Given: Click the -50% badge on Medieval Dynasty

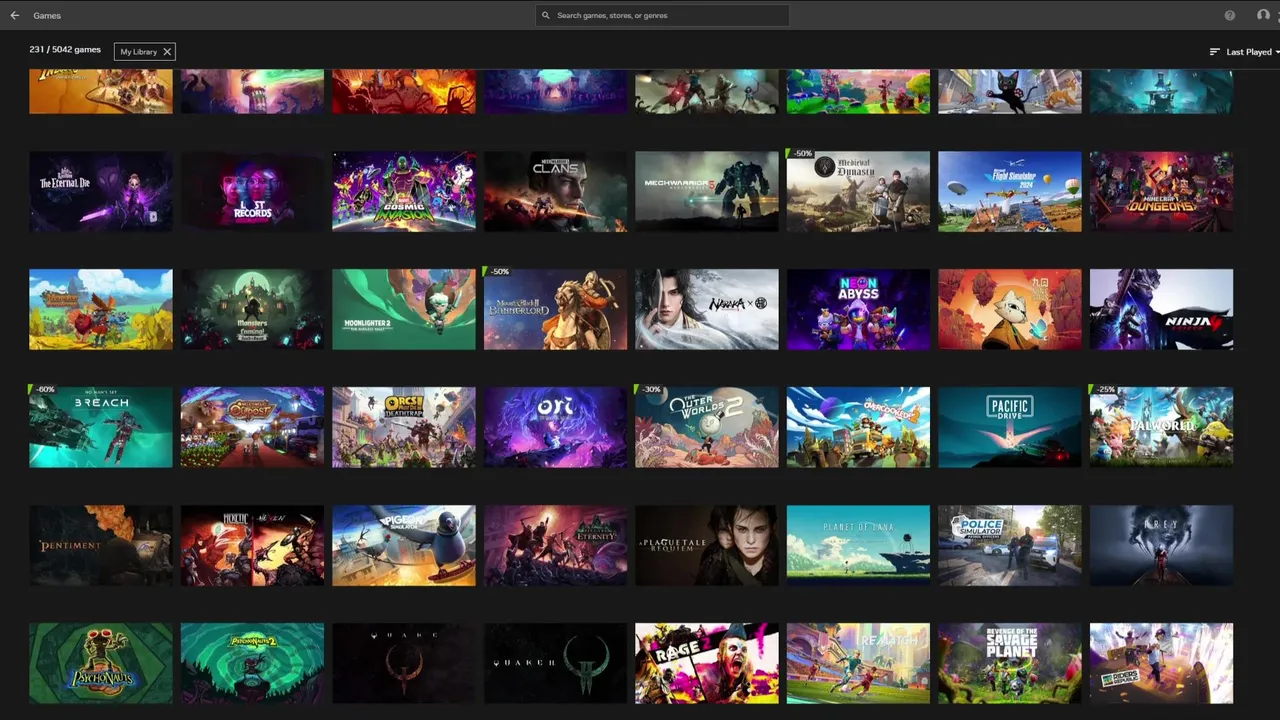Looking at the screenshot, I should tap(801, 154).
